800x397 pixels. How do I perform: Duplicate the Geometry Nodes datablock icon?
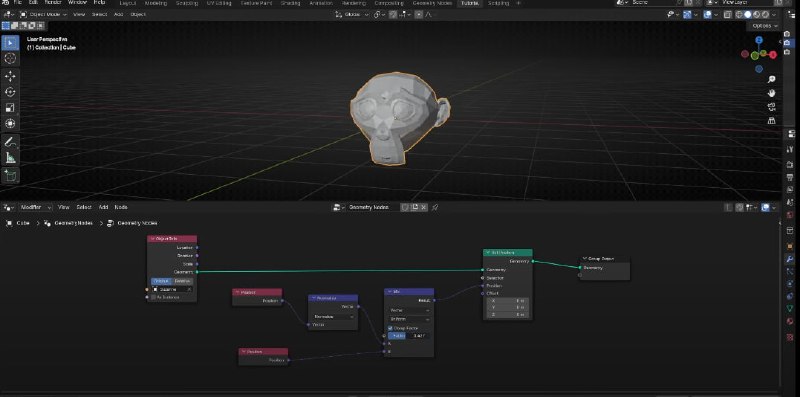click(x=415, y=207)
